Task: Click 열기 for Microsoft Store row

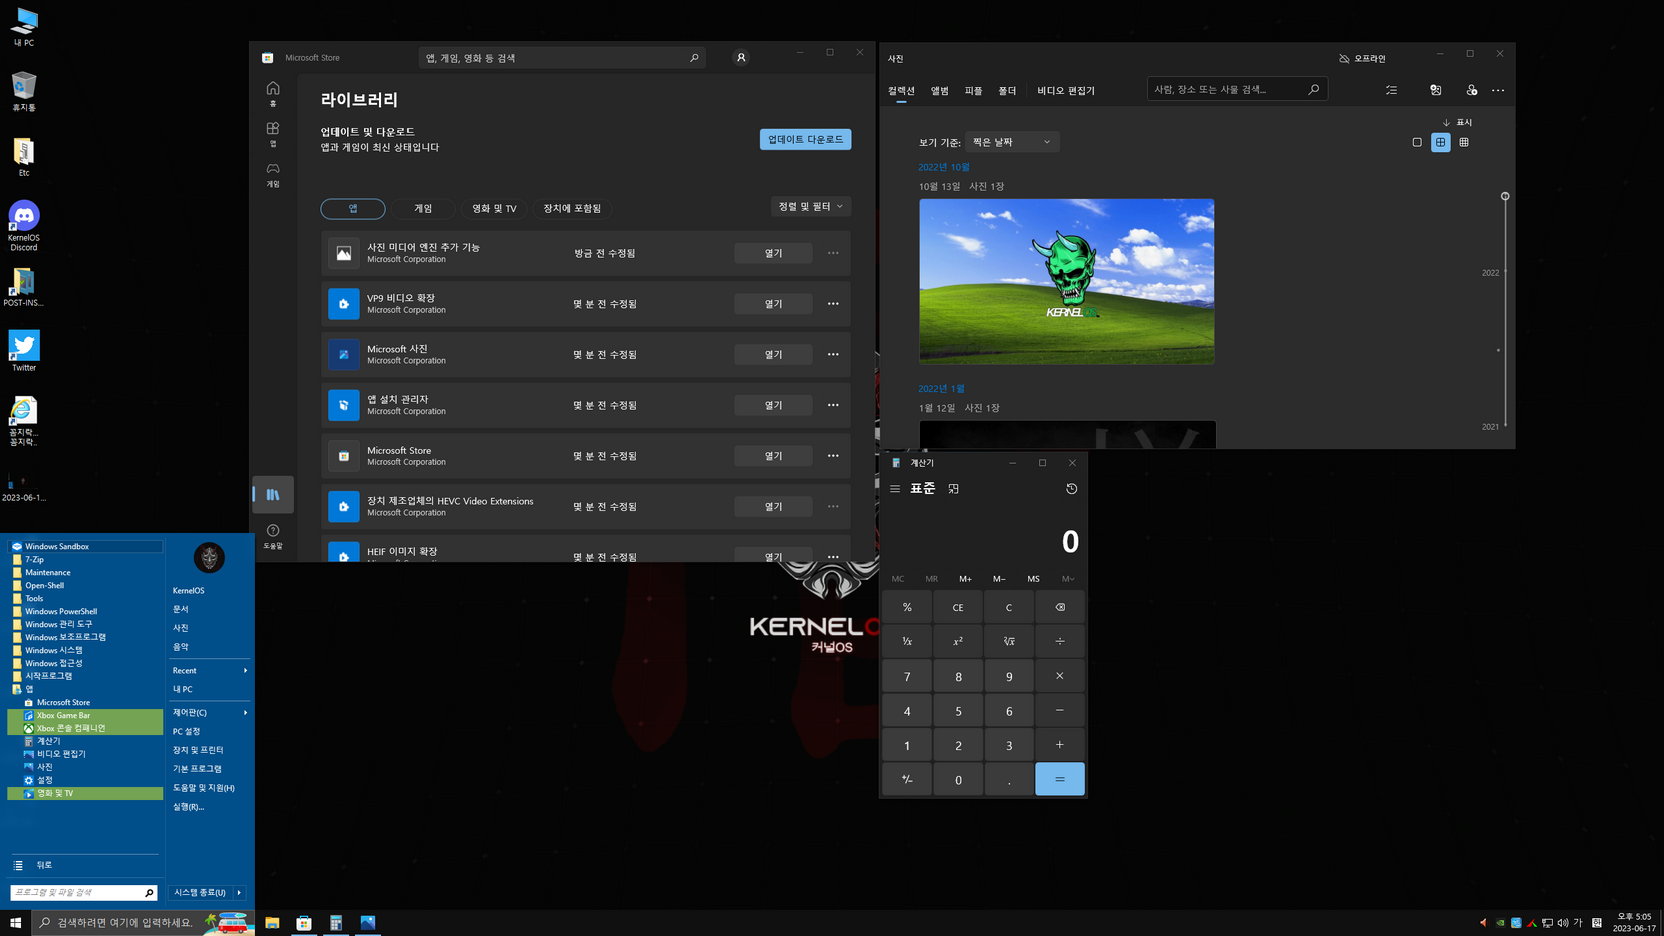Action: click(773, 456)
